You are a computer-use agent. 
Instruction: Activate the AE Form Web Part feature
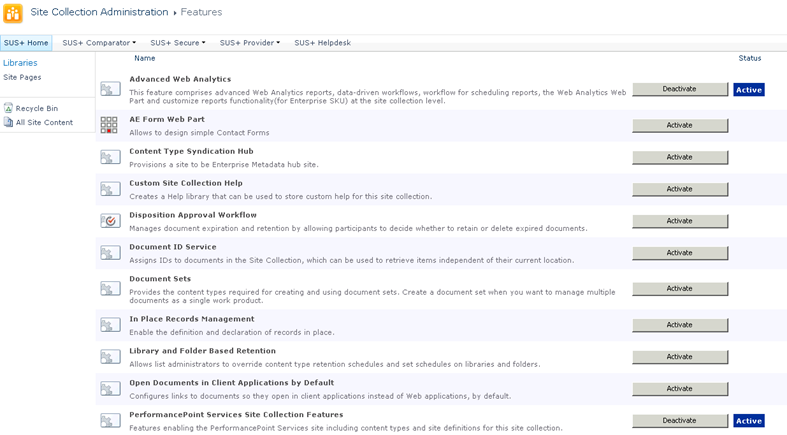680,125
